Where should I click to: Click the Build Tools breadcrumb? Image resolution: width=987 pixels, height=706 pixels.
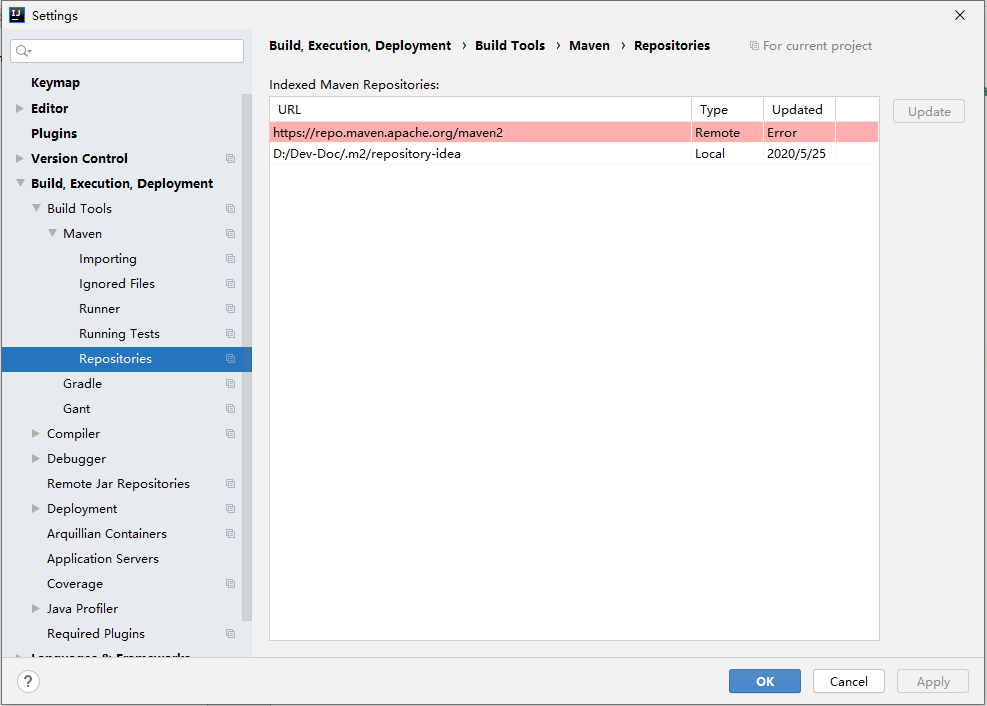tap(510, 45)
